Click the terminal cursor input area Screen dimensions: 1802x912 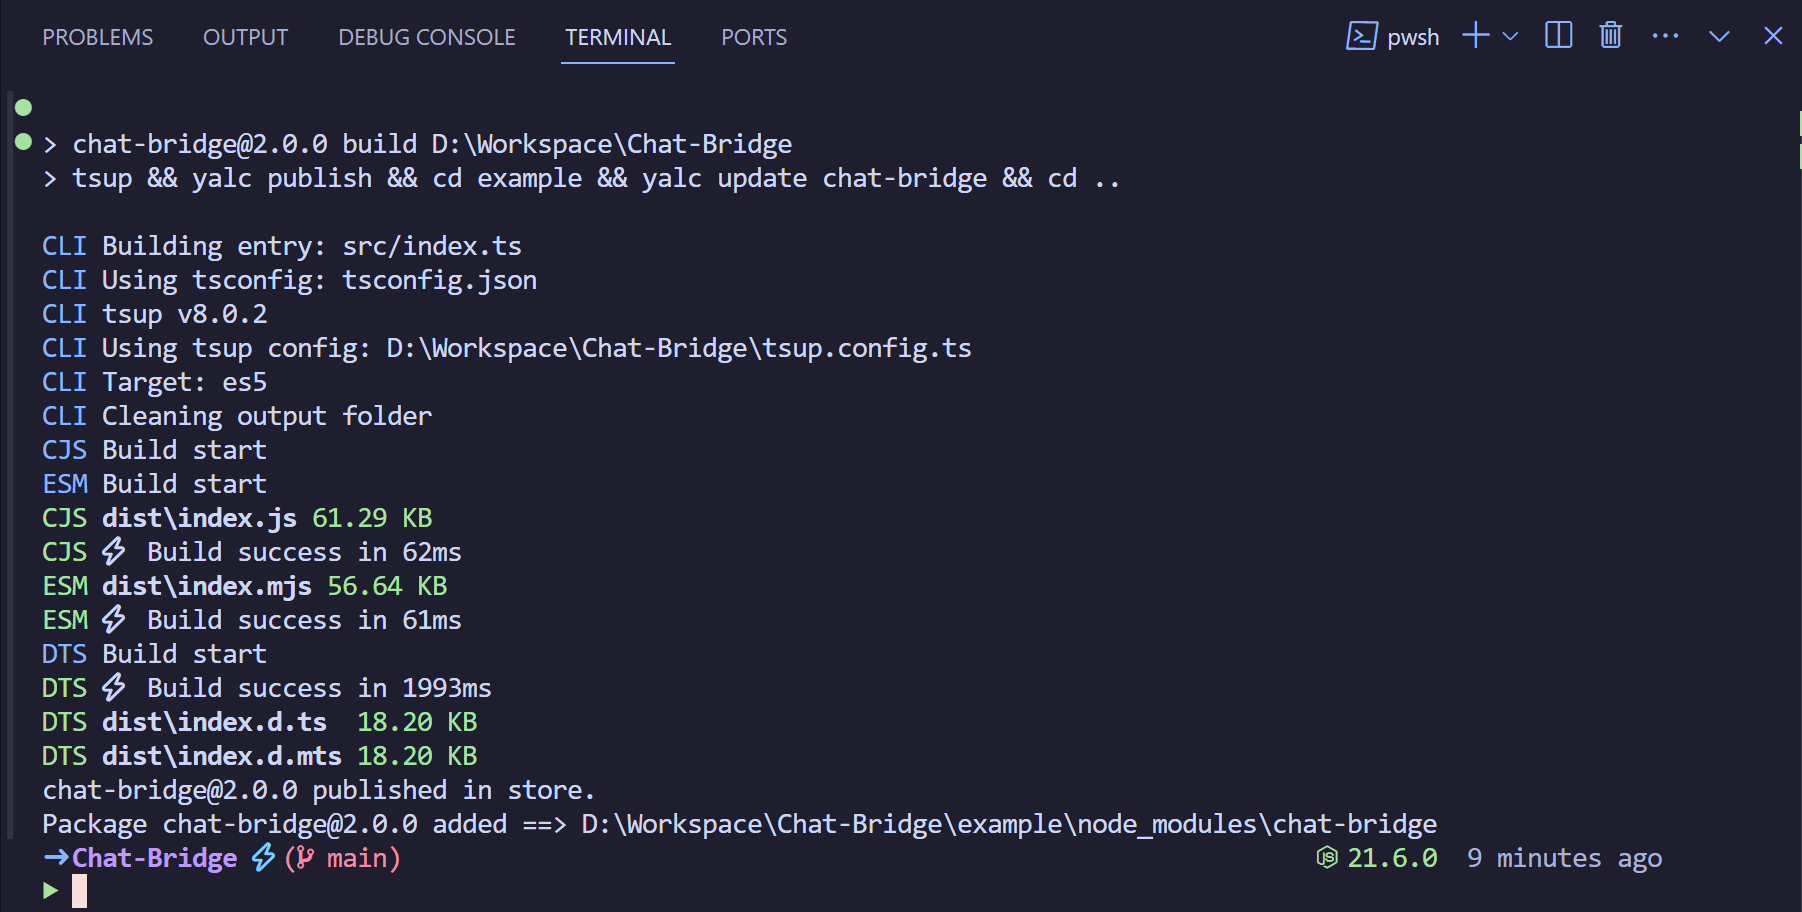pos(79,891)
